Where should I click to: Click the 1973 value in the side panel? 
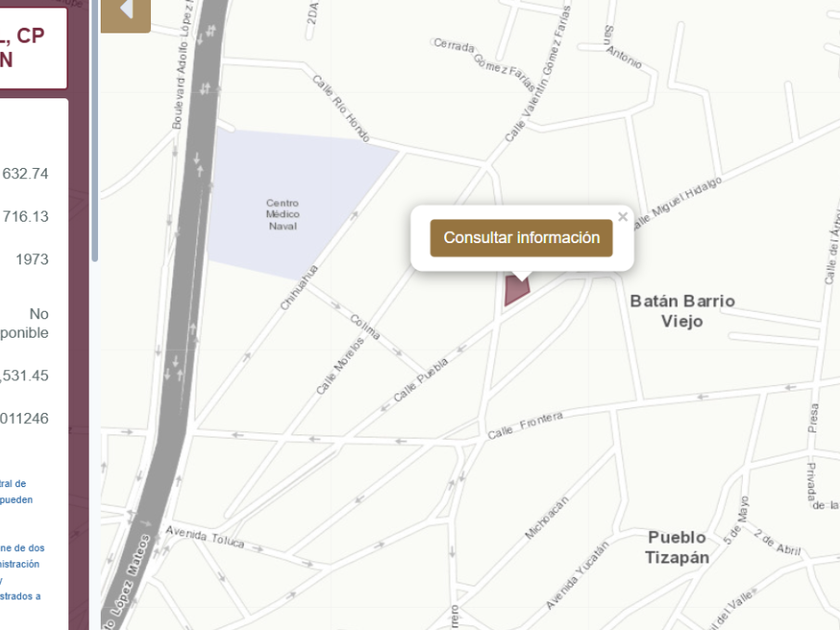point(32,259)
